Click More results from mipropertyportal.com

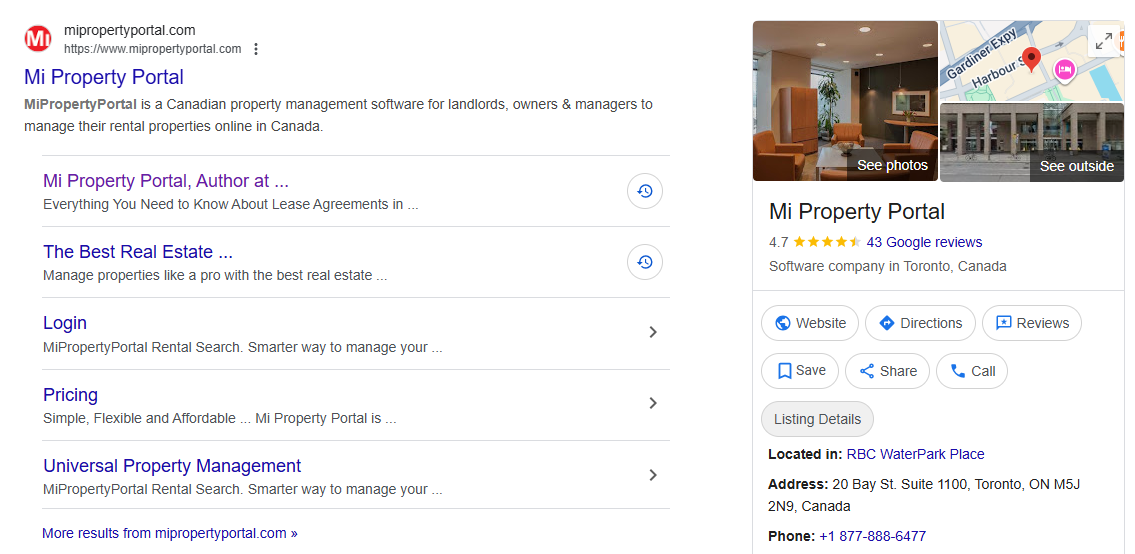(x=169, y=534)
